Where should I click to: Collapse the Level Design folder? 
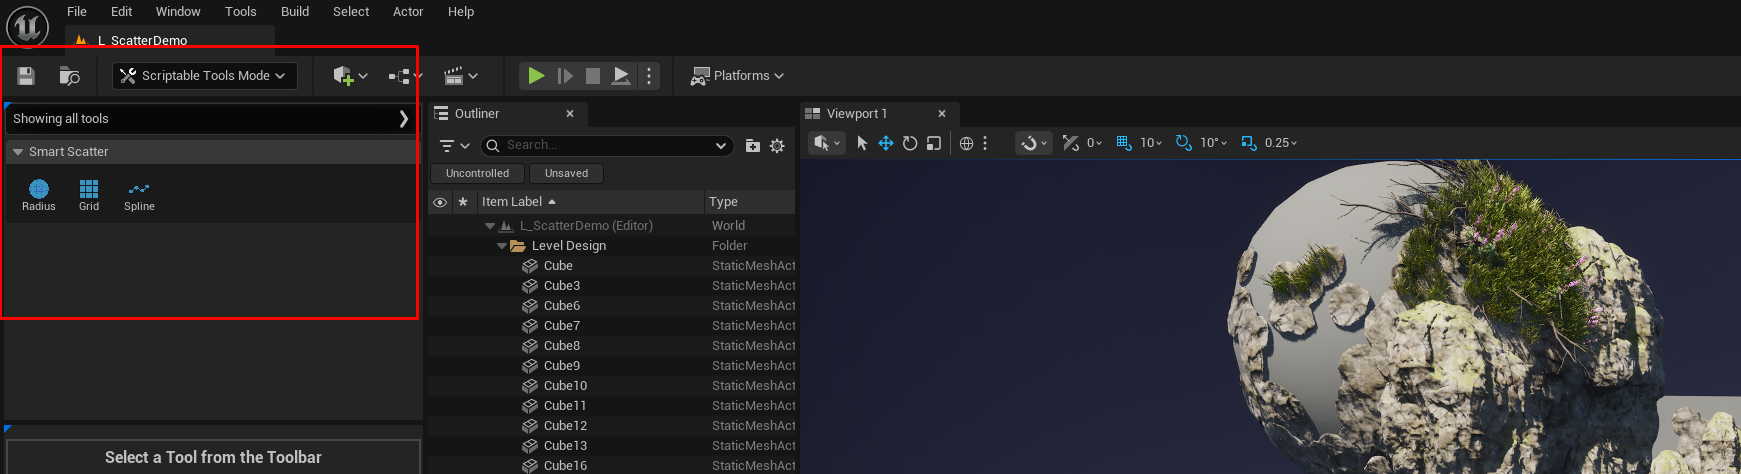tap(502, 246)
